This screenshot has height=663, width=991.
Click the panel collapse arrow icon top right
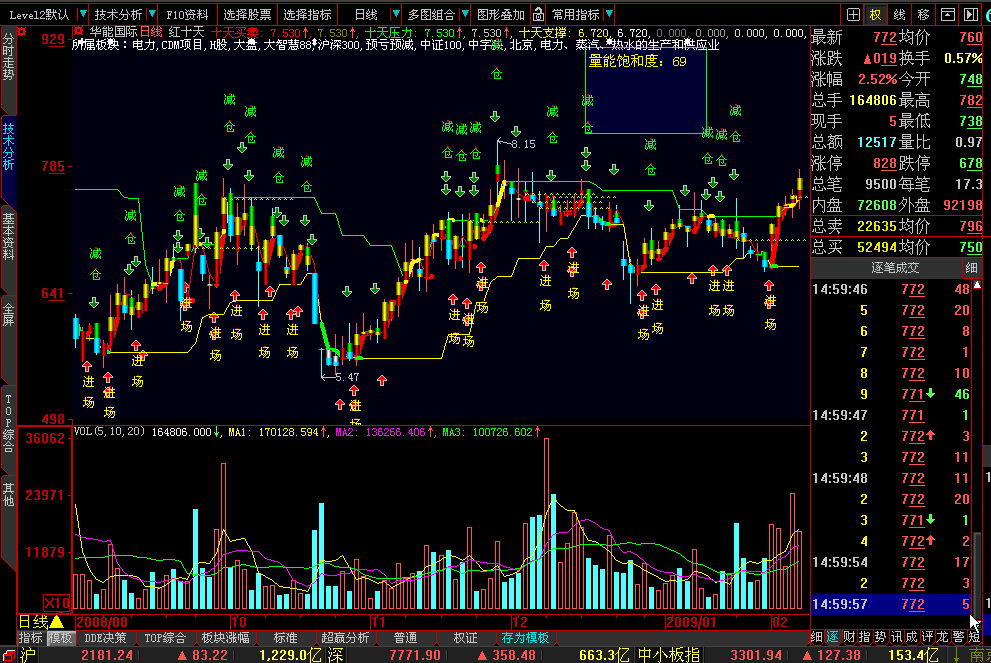[x=971, y=15]
